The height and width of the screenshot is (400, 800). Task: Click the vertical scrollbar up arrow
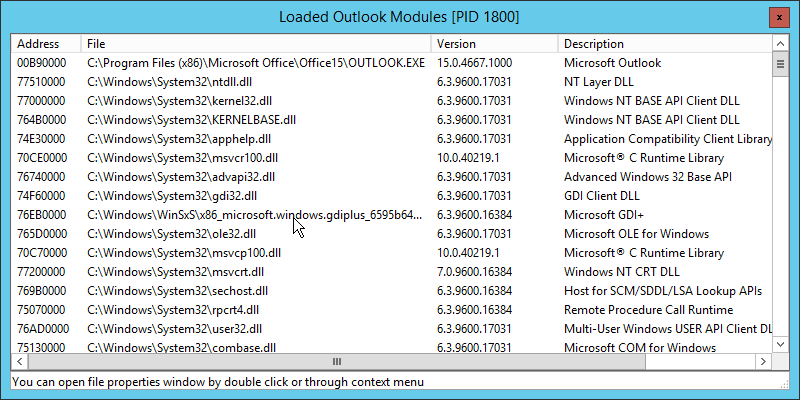pyautogui.click(x=780, y=43)
